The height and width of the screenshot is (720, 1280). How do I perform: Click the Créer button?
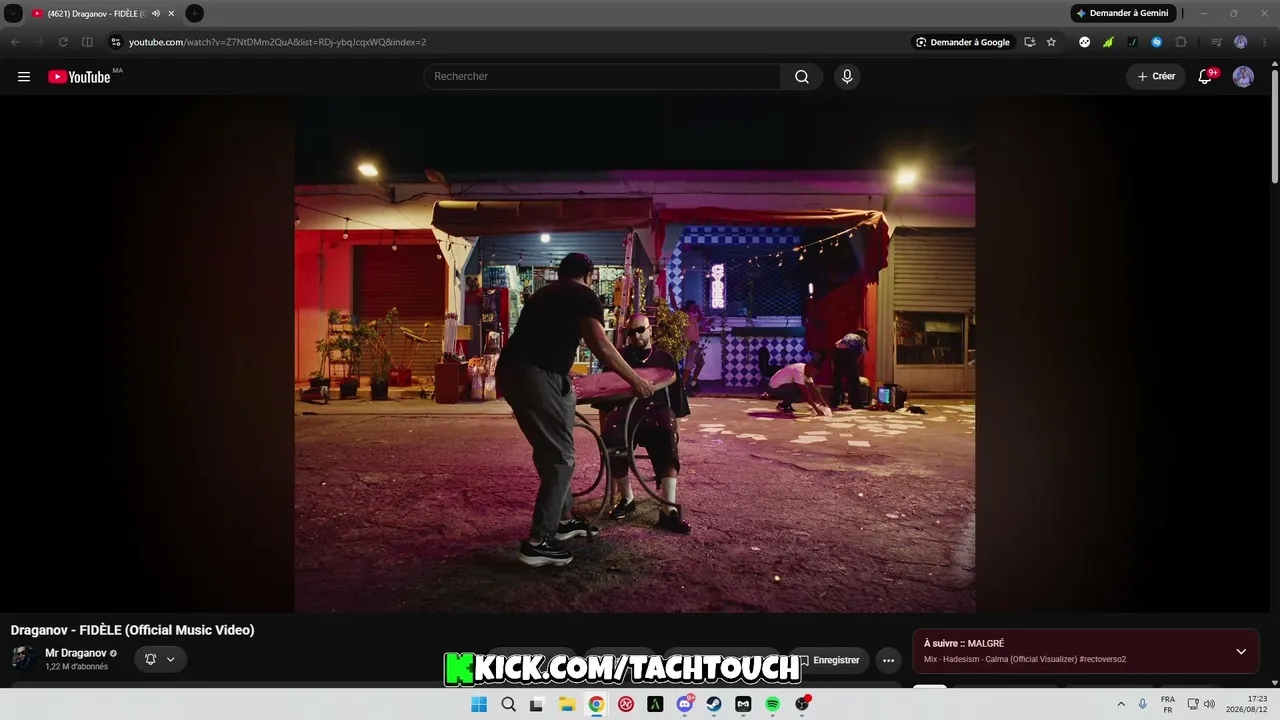pos(1156,77)
